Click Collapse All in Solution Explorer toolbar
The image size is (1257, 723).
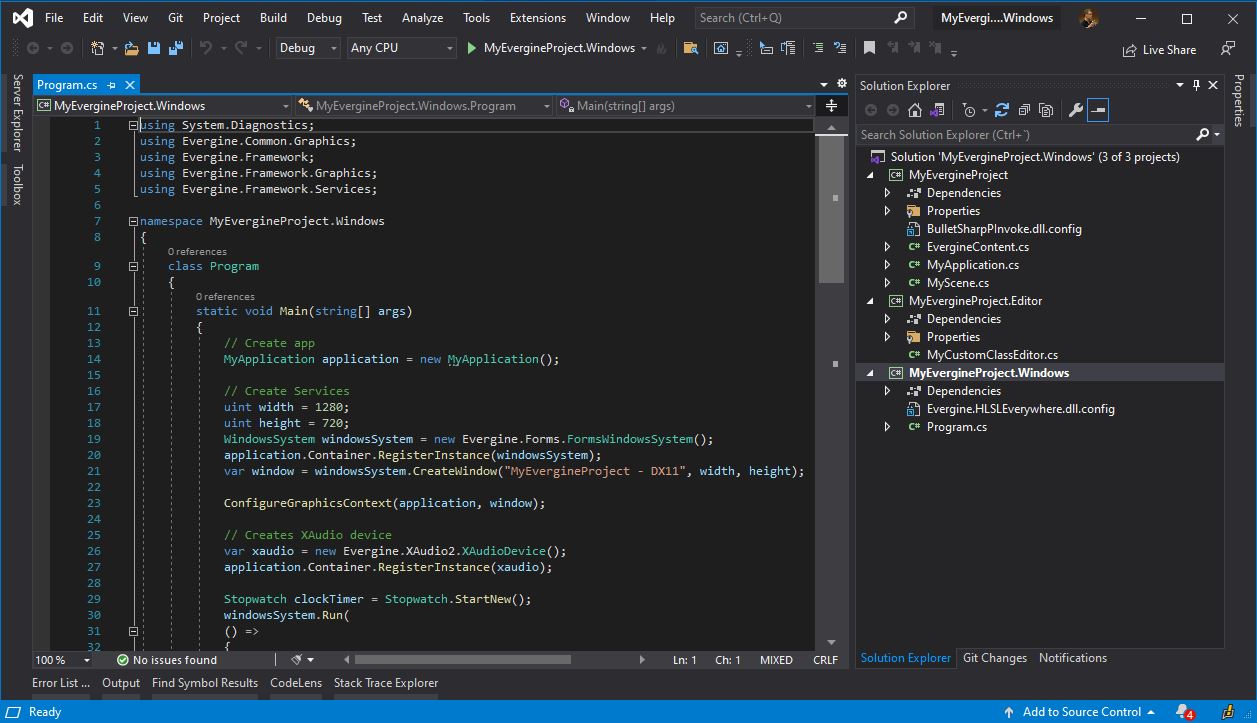coord(1023,110)
